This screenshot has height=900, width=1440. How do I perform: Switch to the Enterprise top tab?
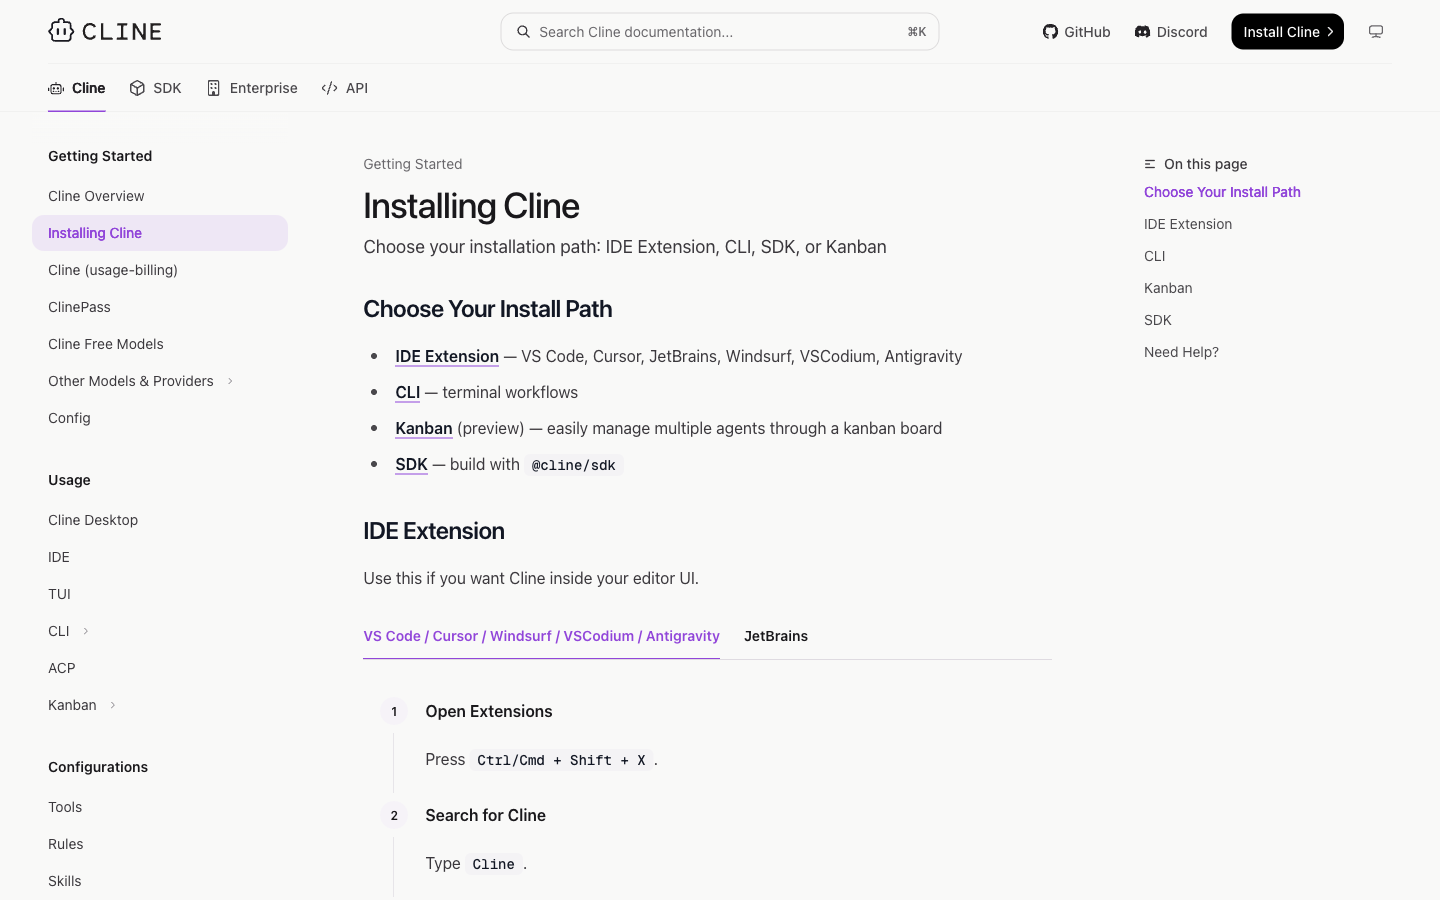click(x=252, y=88)
